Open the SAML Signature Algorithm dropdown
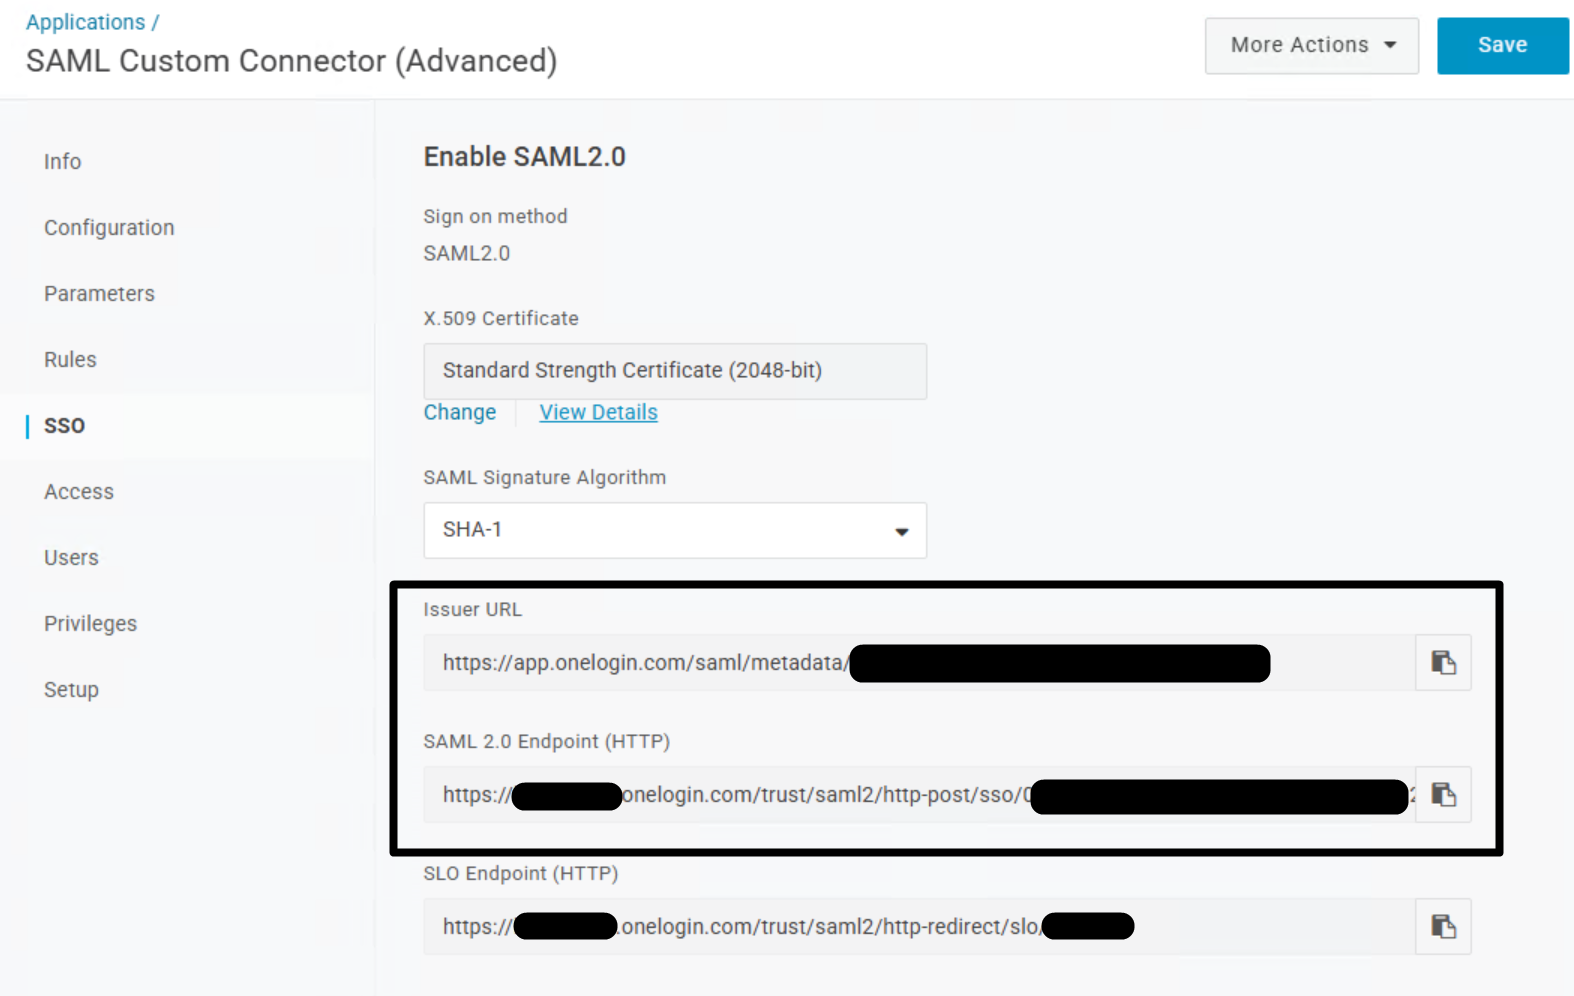This screenshot has height=996, width=1574. [675, 530]
